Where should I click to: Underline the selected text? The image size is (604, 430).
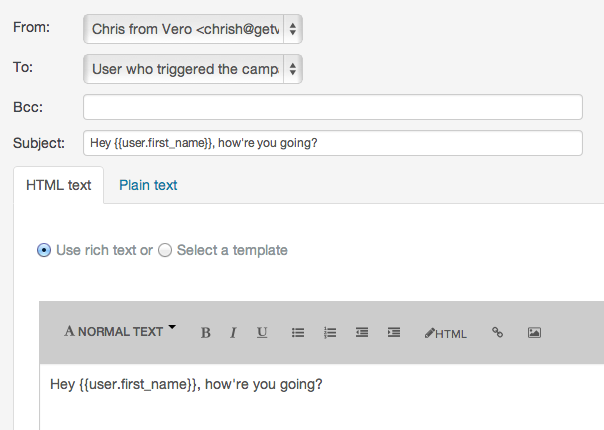pyautogui.click(x=262, y=333)
